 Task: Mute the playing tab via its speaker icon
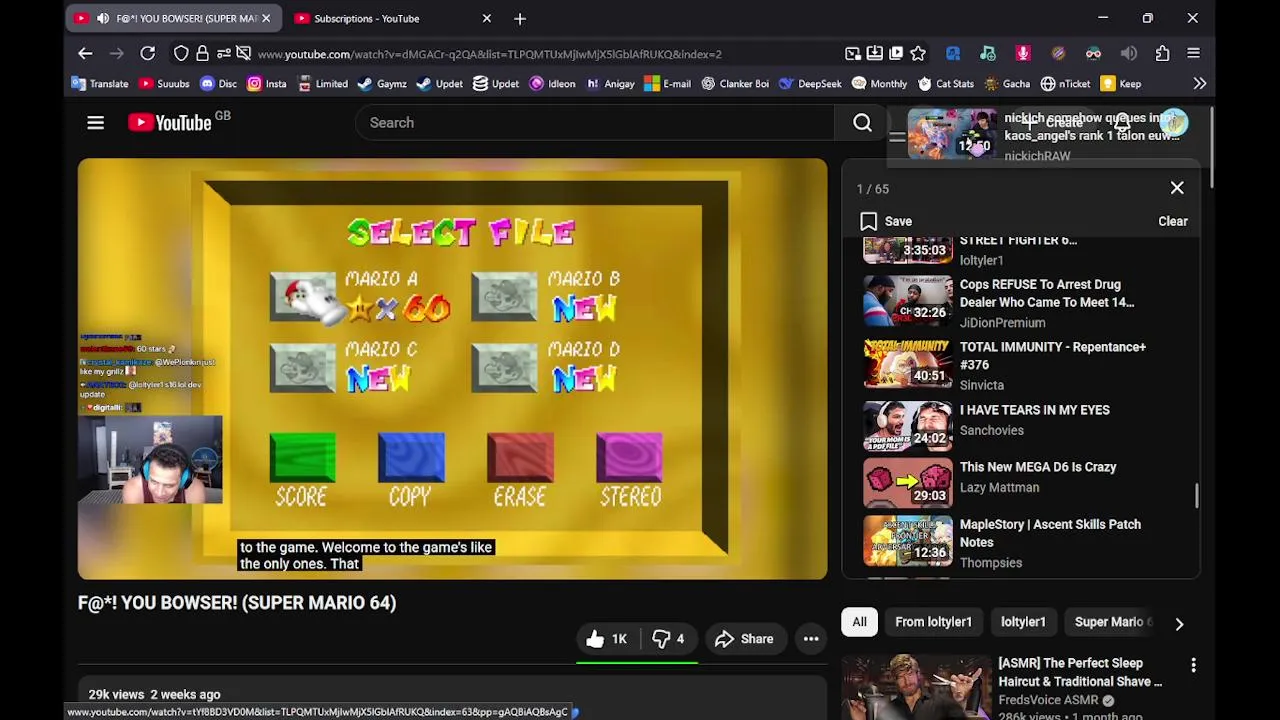point(103,18)
